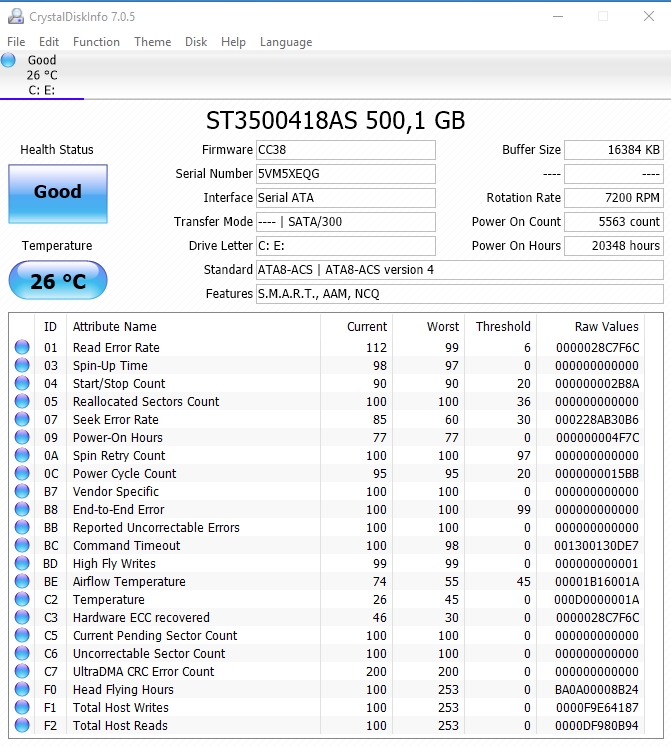This screenshot has height=746, width=671.
Task: Click the 26 °C label in the disk selection bar
Action: coord(42,75)
